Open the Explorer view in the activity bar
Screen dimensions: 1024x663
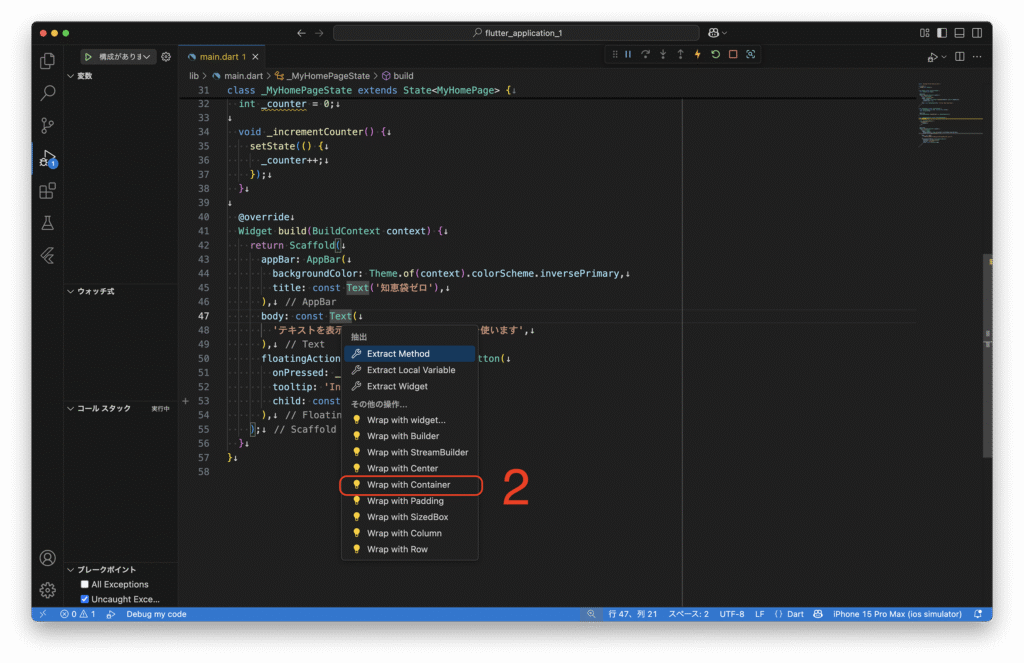tap(47, 61)
